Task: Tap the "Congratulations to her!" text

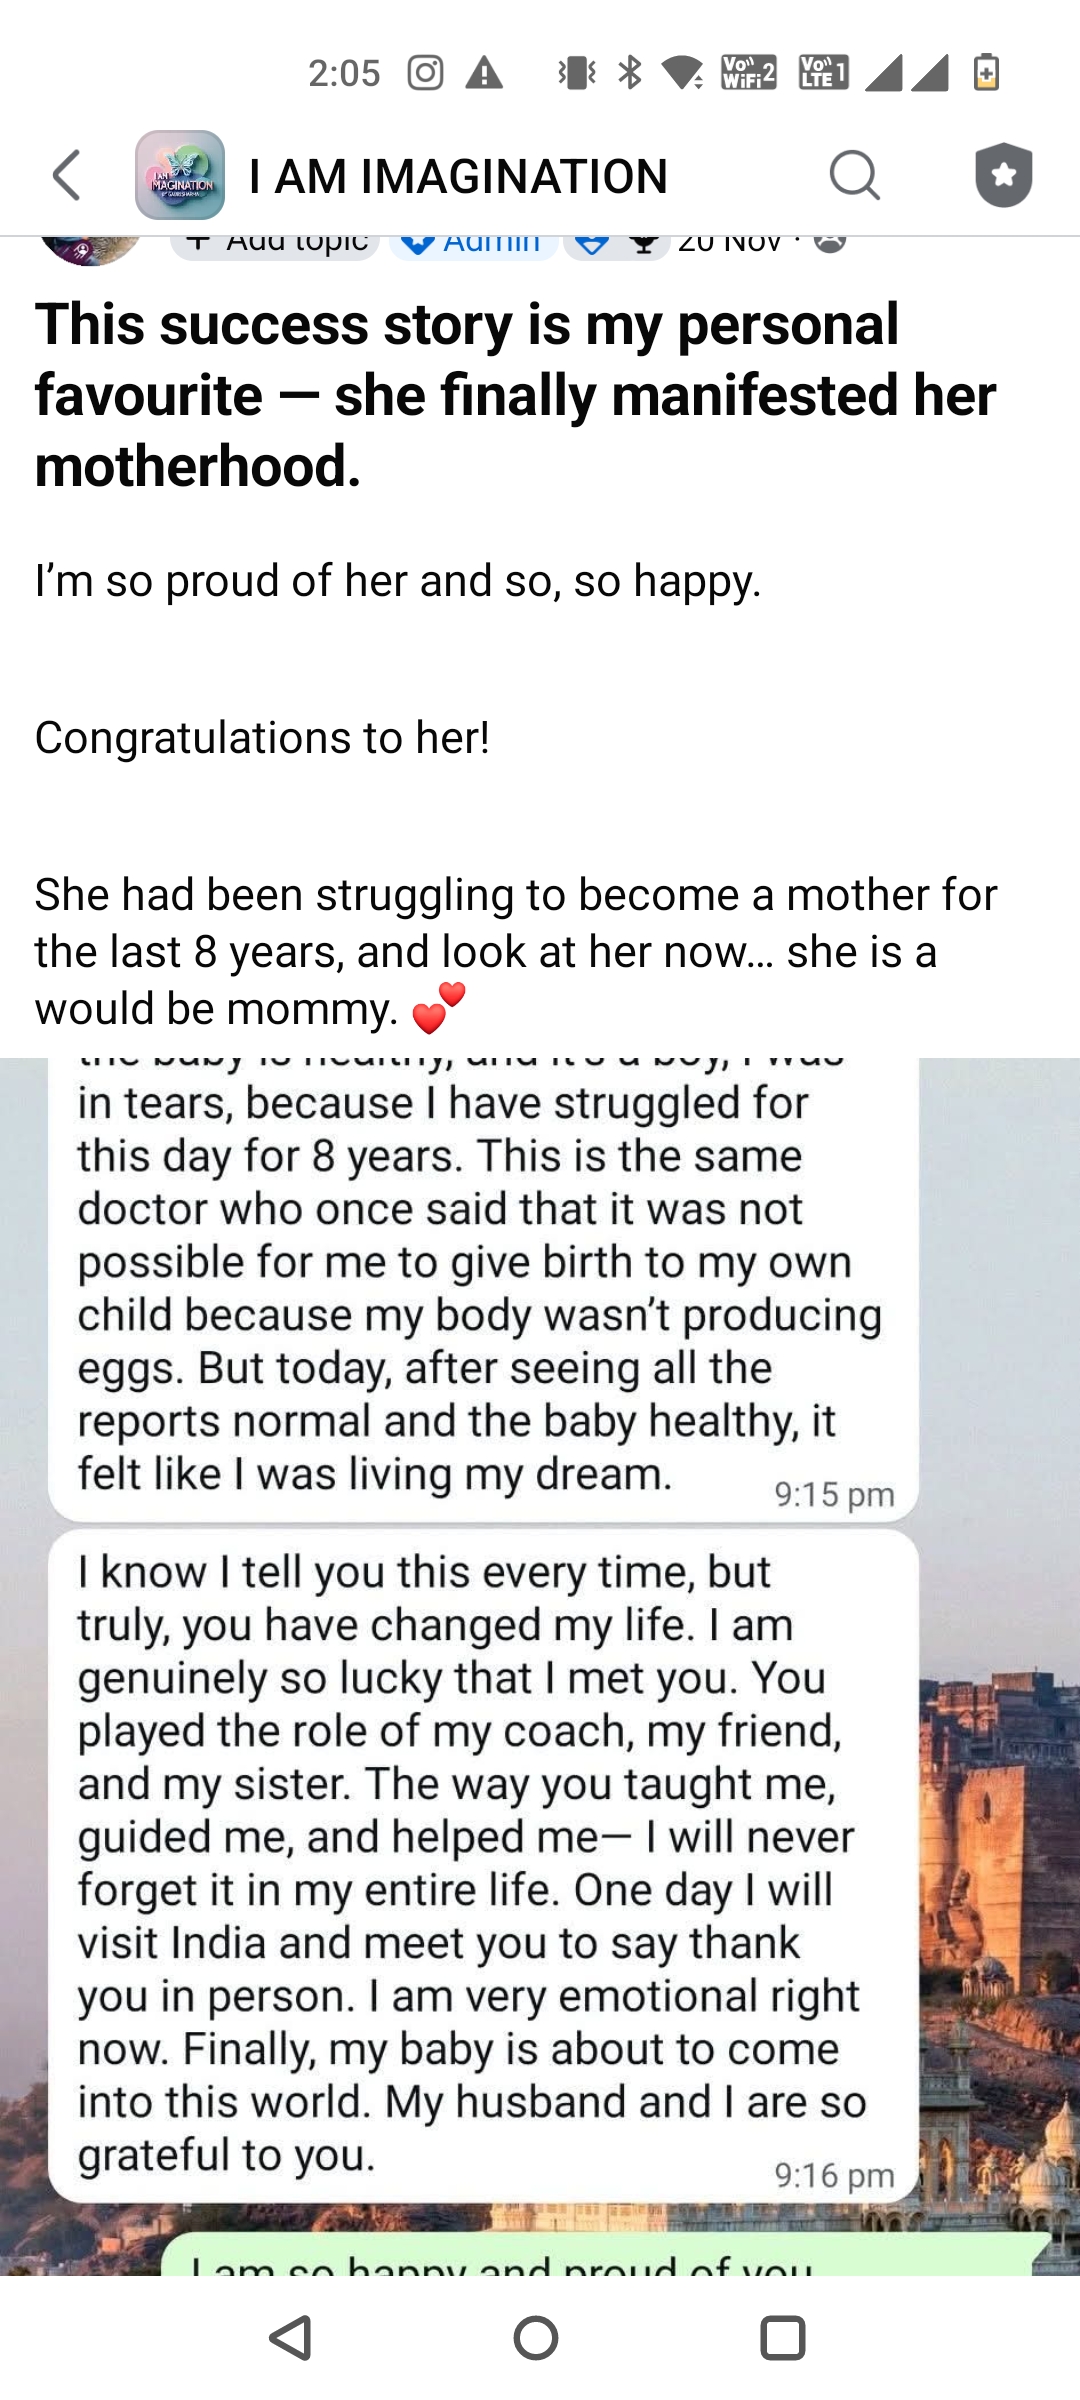Action: tap(262, 738)
